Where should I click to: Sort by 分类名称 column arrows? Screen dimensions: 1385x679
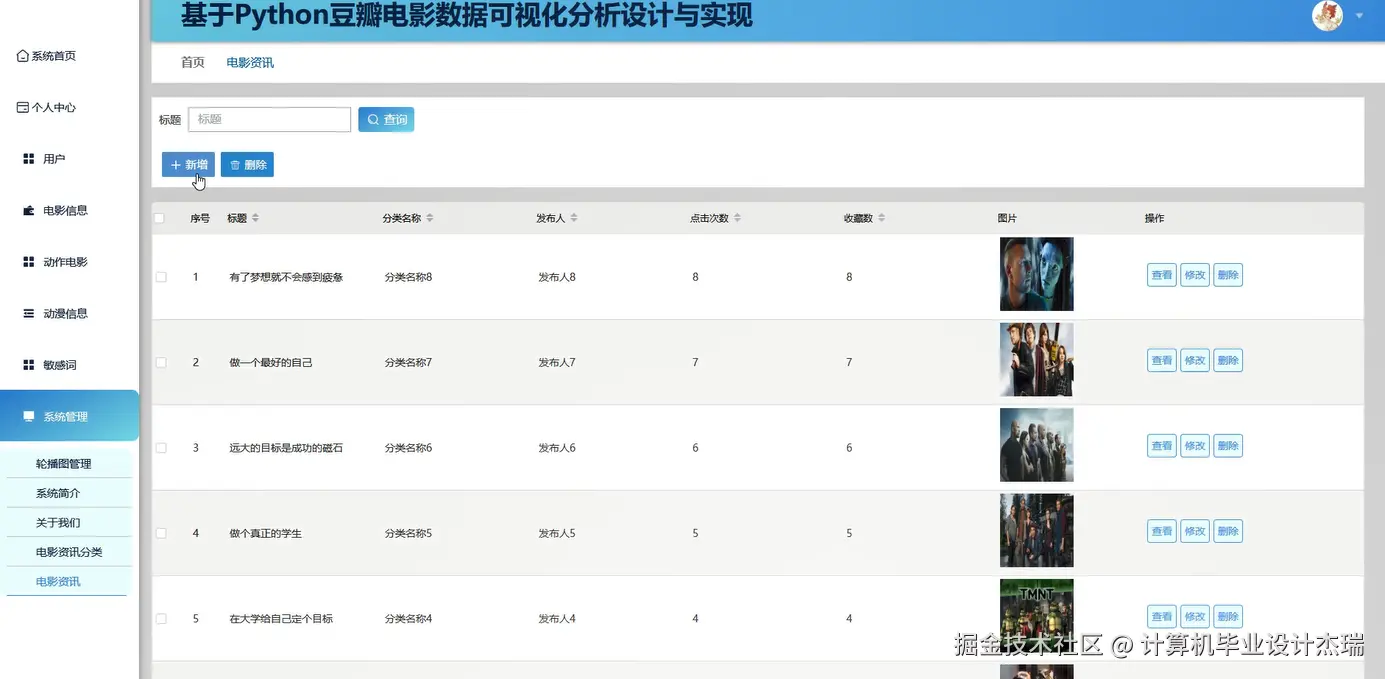pyautogui.click(x=430, y=218)
